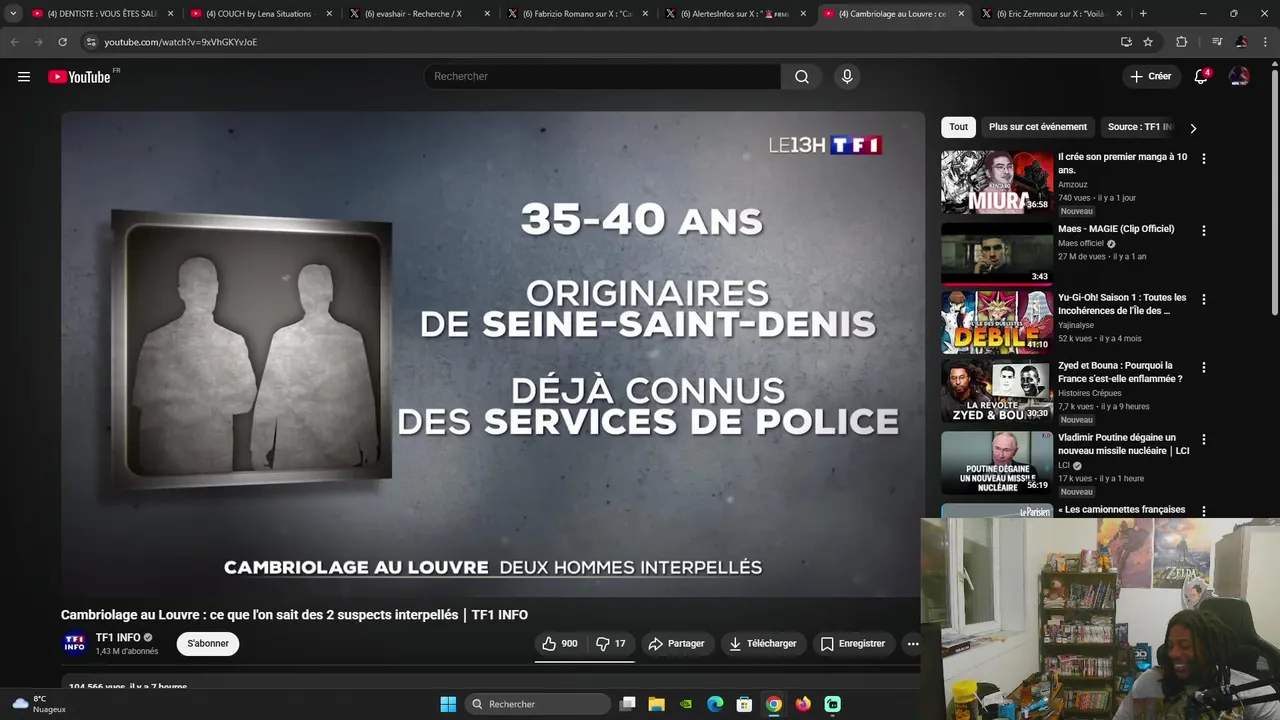Open Chrome media controls icon
The height and width of the screenshot is (720, 1280).
coord(1216,42)
